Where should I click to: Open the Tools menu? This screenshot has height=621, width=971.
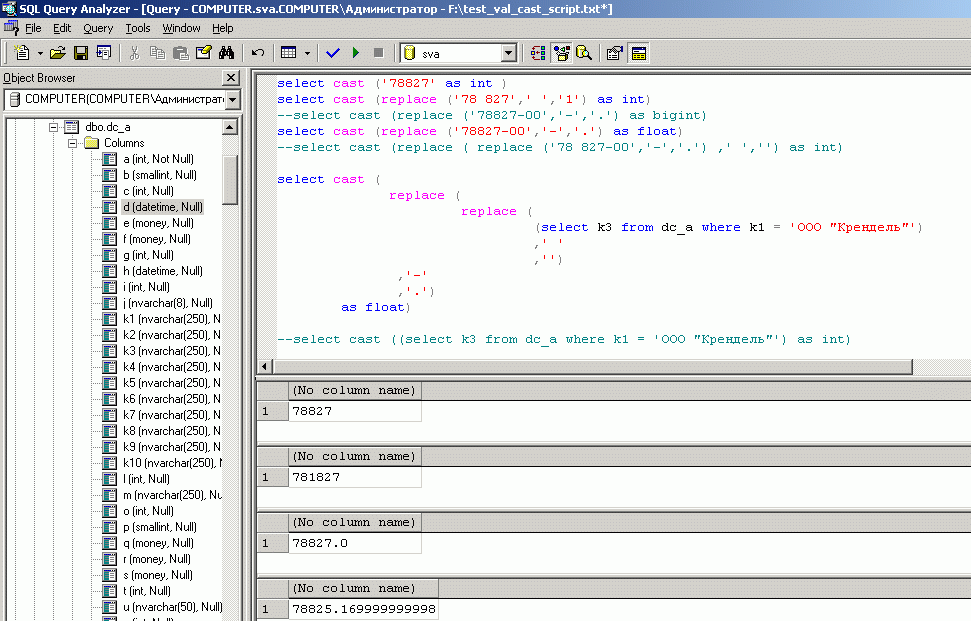pos(138,29)
